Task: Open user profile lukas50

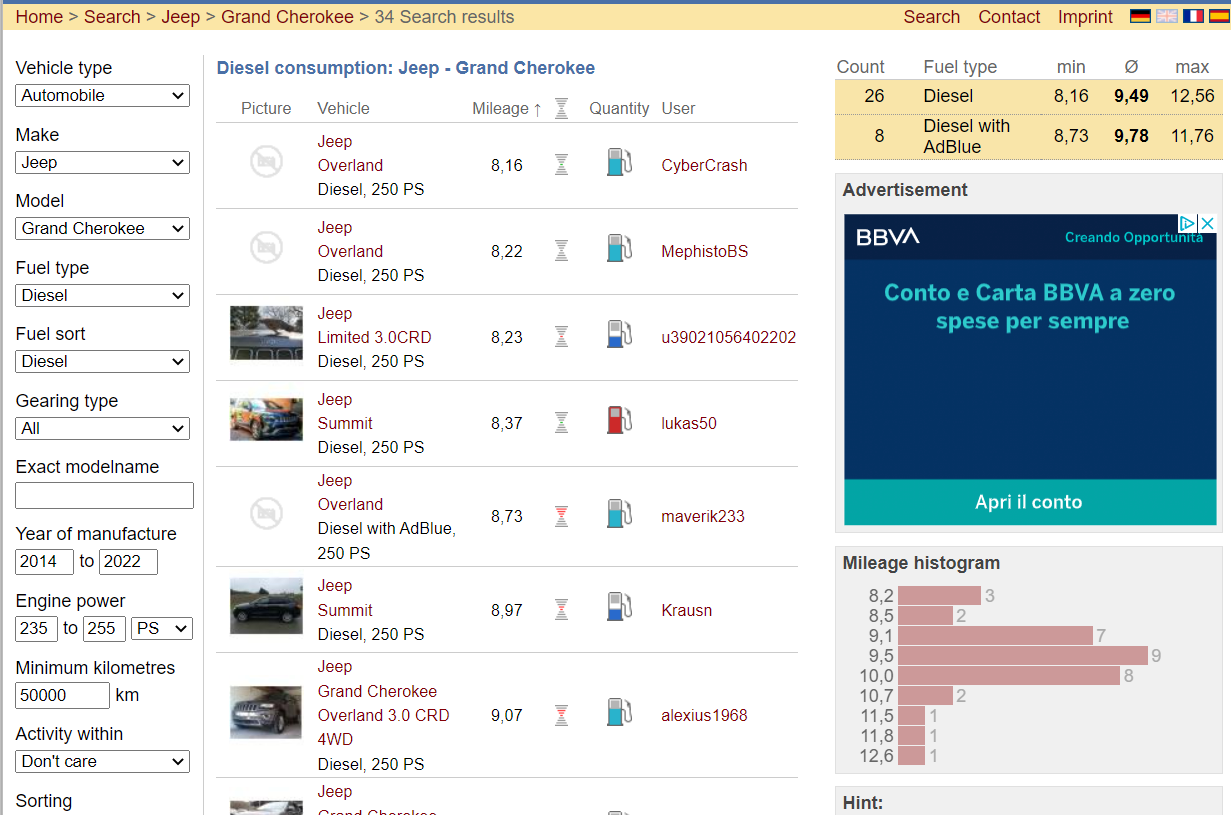Action: pos(688,424)
